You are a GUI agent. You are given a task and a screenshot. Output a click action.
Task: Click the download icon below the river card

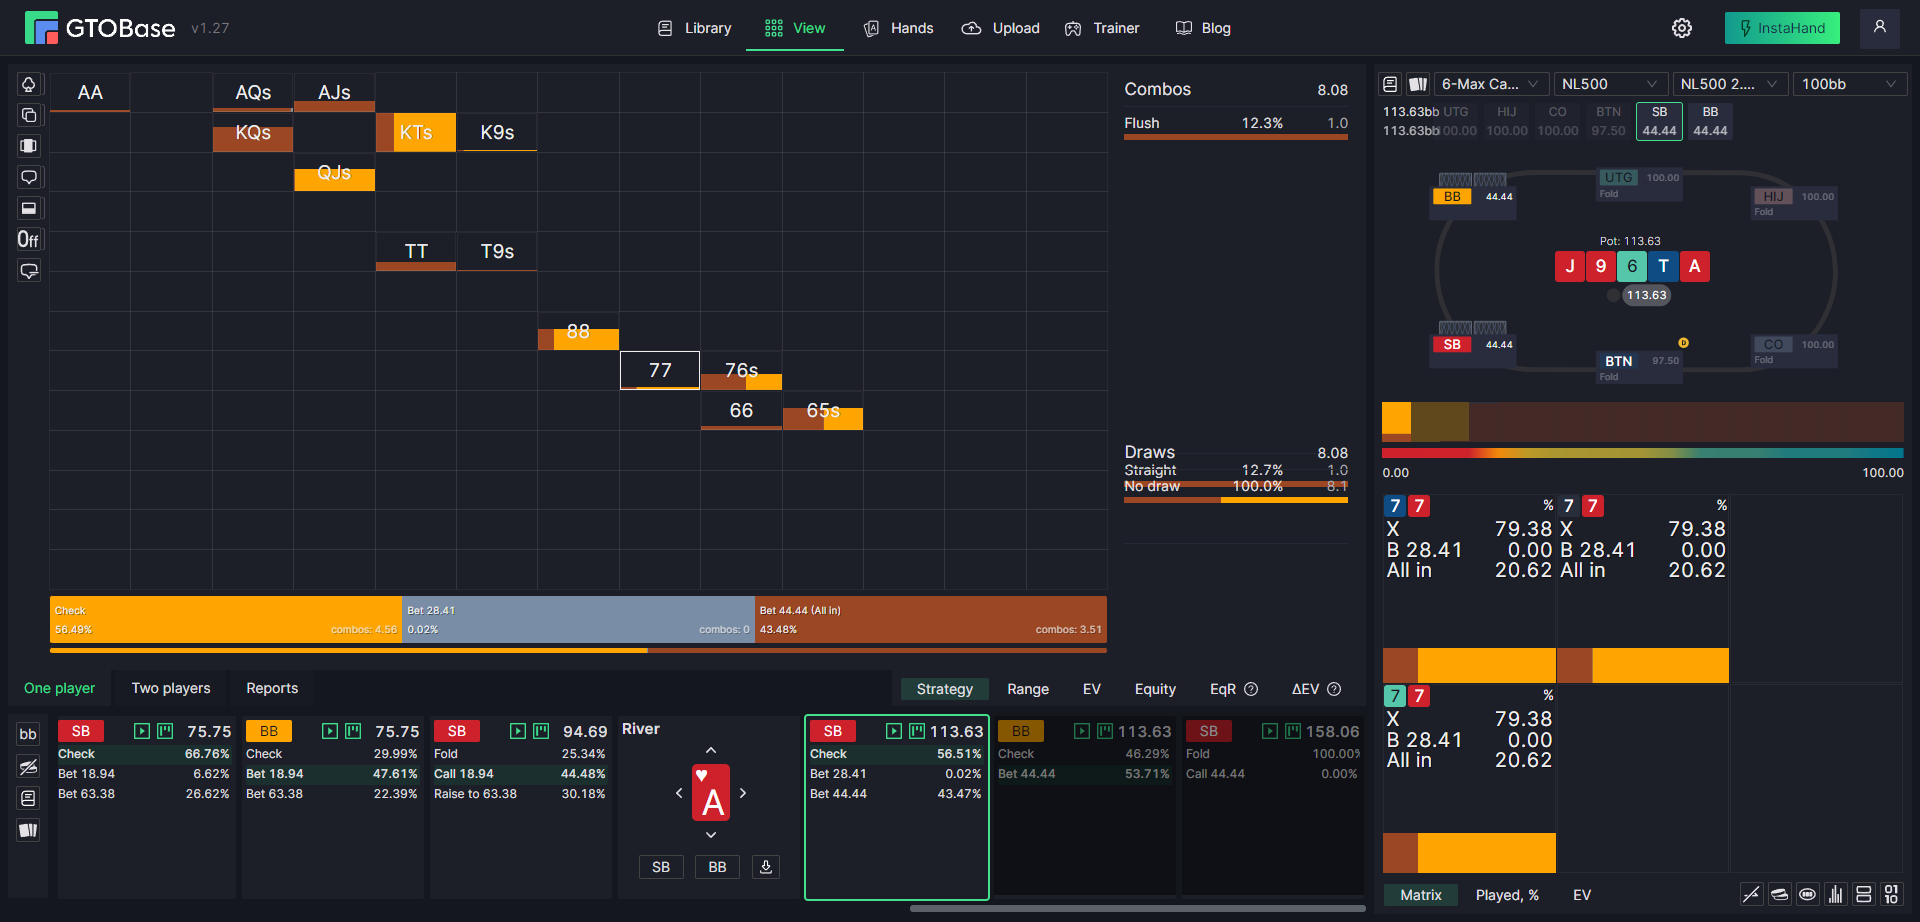(x=766, y=867)
